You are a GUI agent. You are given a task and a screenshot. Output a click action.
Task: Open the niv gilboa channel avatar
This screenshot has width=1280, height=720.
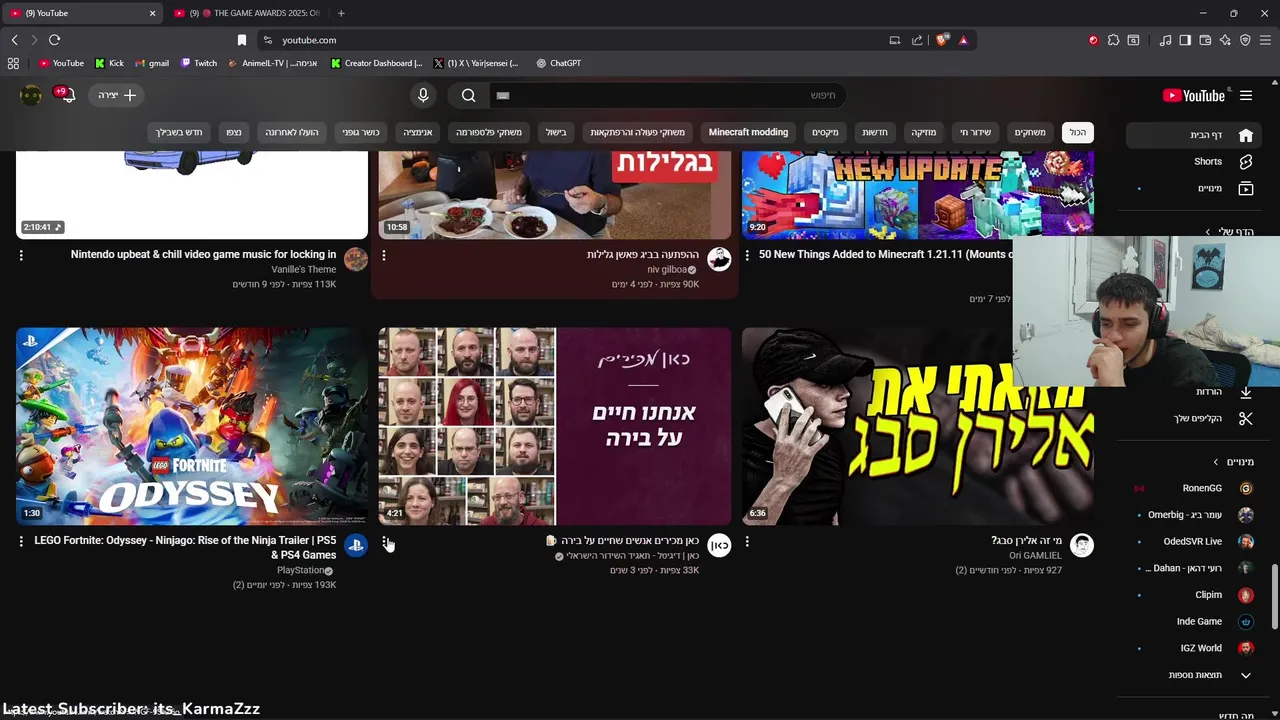click(719, 260)
